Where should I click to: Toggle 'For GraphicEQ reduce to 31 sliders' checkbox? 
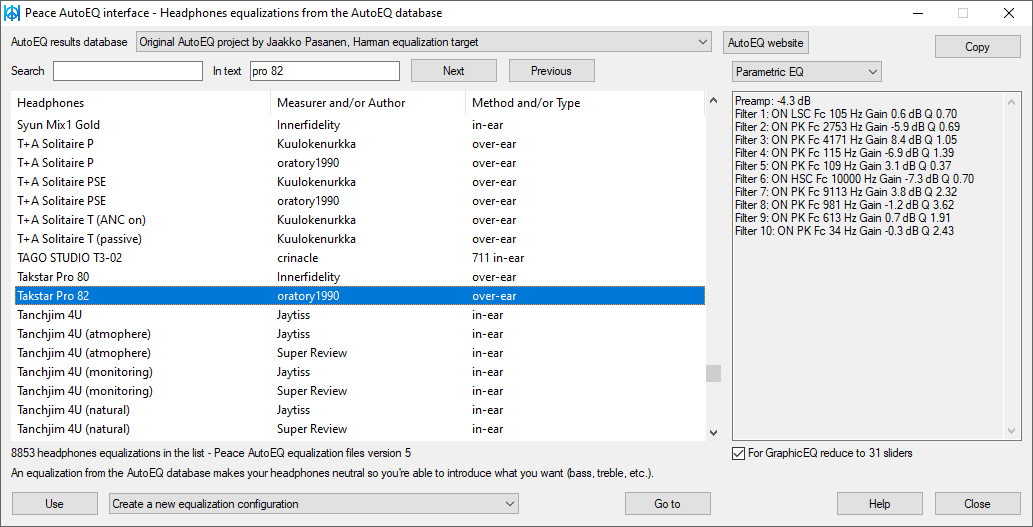[739, 453]
